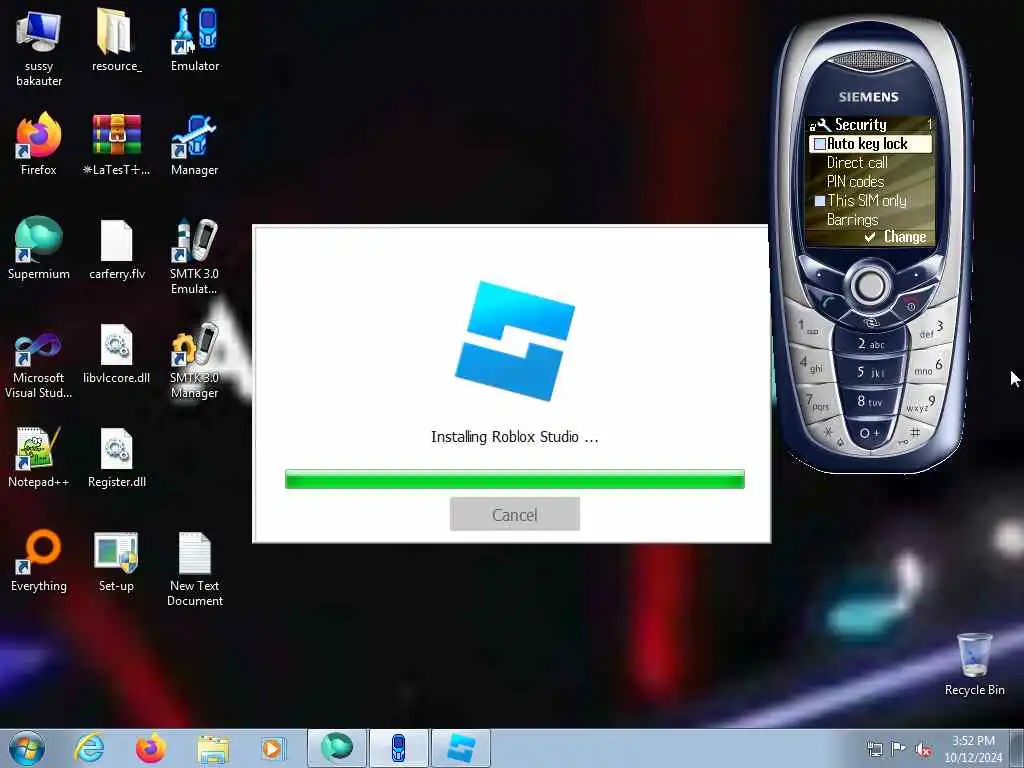
Task: Click the Roblox Studio logo in installer
Action: [x=515, y=340]
